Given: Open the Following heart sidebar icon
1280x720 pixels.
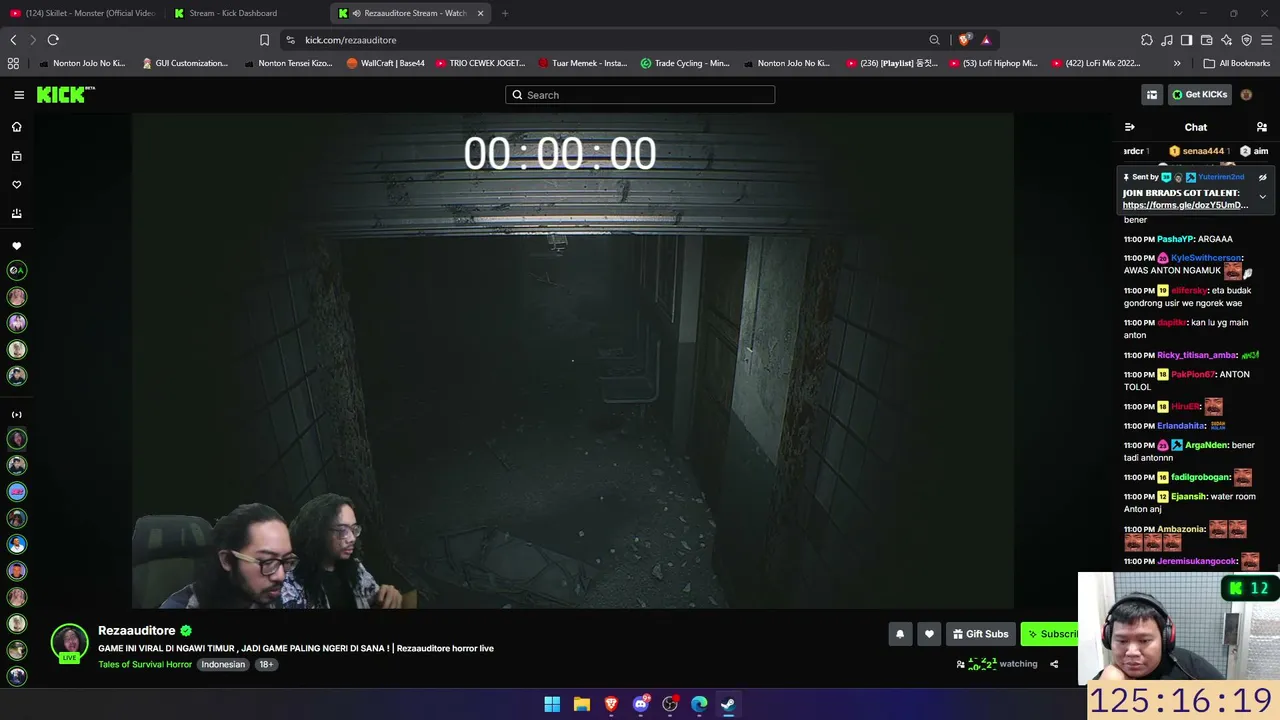Looking at the screenshot, I should pyautogui.click(x=16, y=185).
